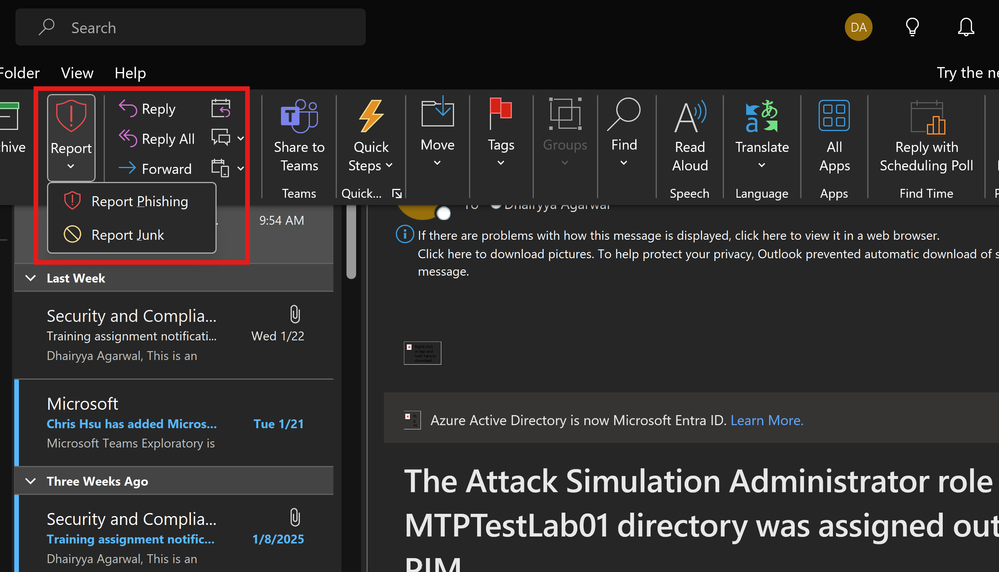The width and height of the screenshot is (999, 572).
Task: Click the blocked image beside Azure notice
Action: (x=412, y=420)
